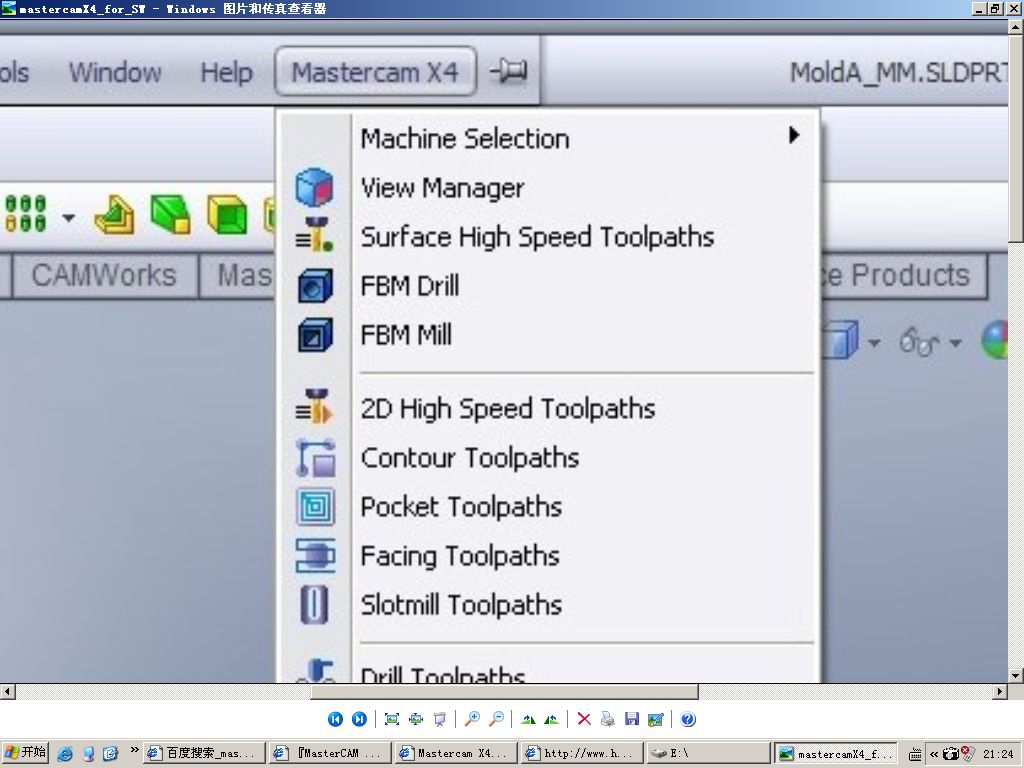1024x768 pixels.
Task: Click the Pocket Toolpaths icon
Action: tap(315, 507)
